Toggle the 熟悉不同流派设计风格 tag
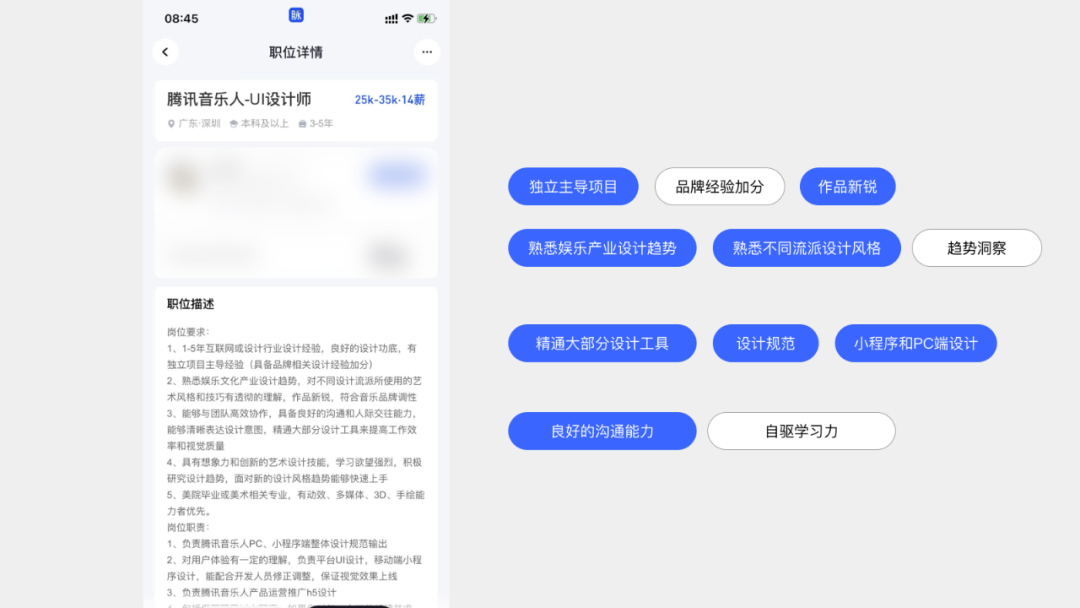Viewport: 1080px width, 608px height. tap(807, 248)
